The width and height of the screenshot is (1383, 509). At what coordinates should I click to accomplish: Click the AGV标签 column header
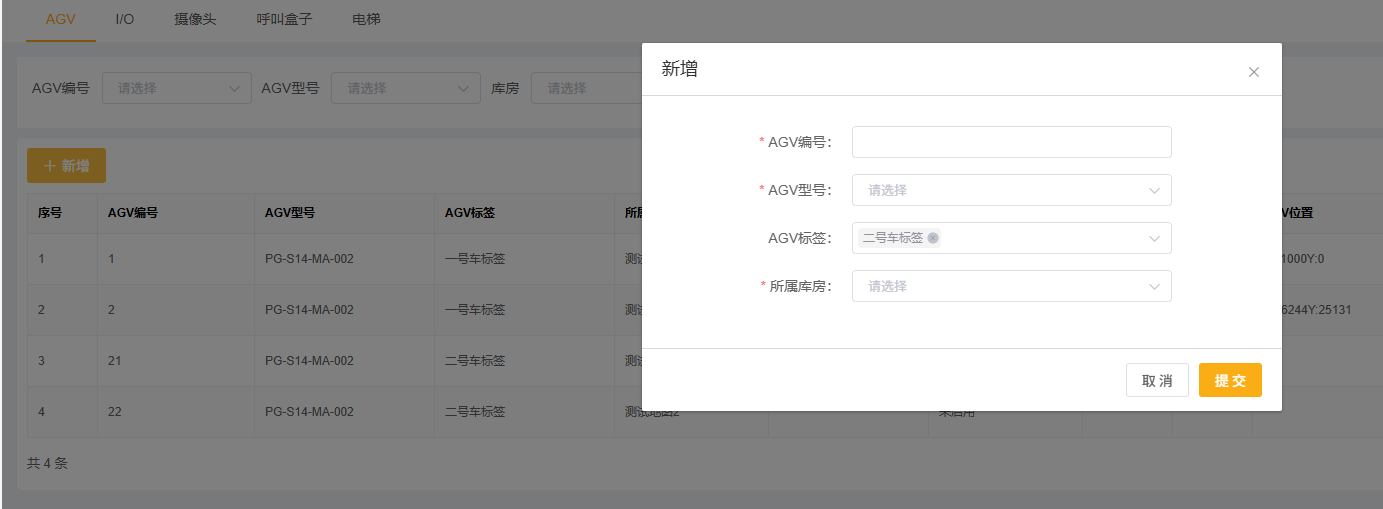point(470,213)
